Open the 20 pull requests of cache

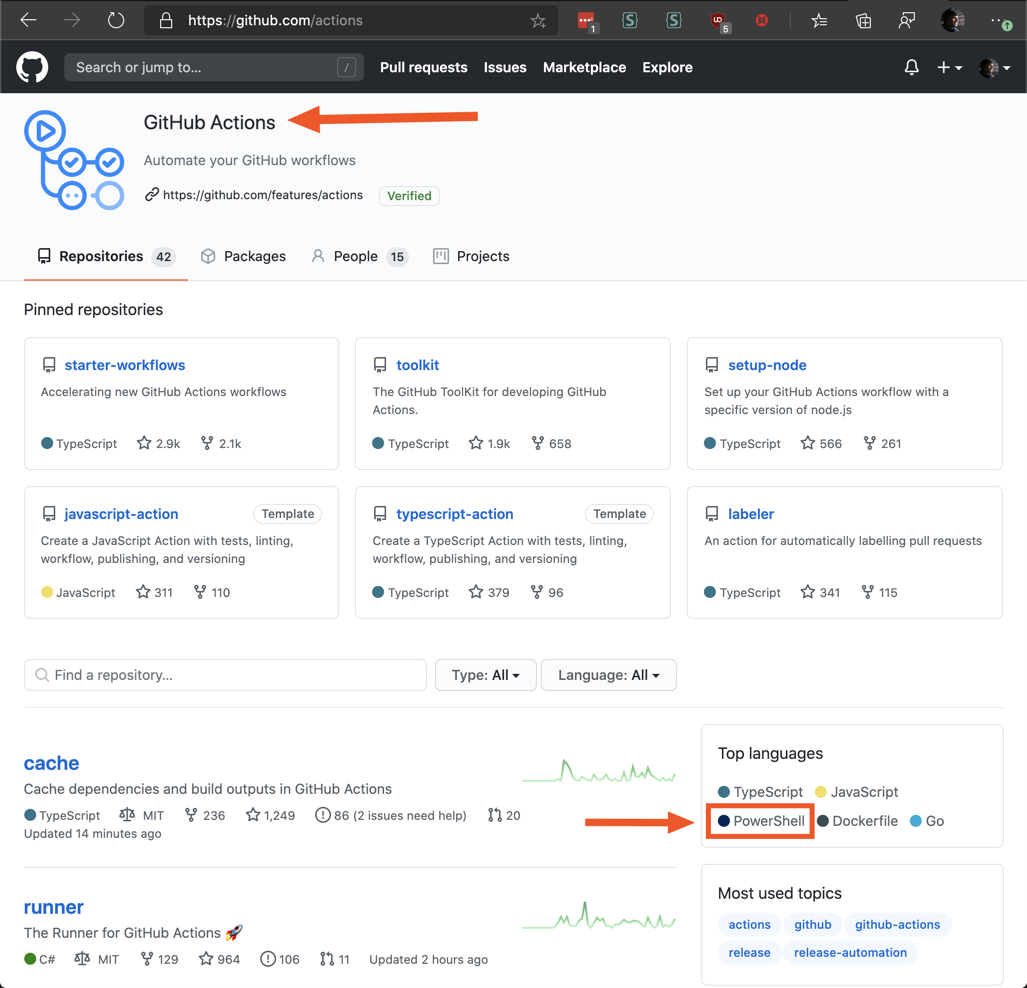click(x=504, y=815)
